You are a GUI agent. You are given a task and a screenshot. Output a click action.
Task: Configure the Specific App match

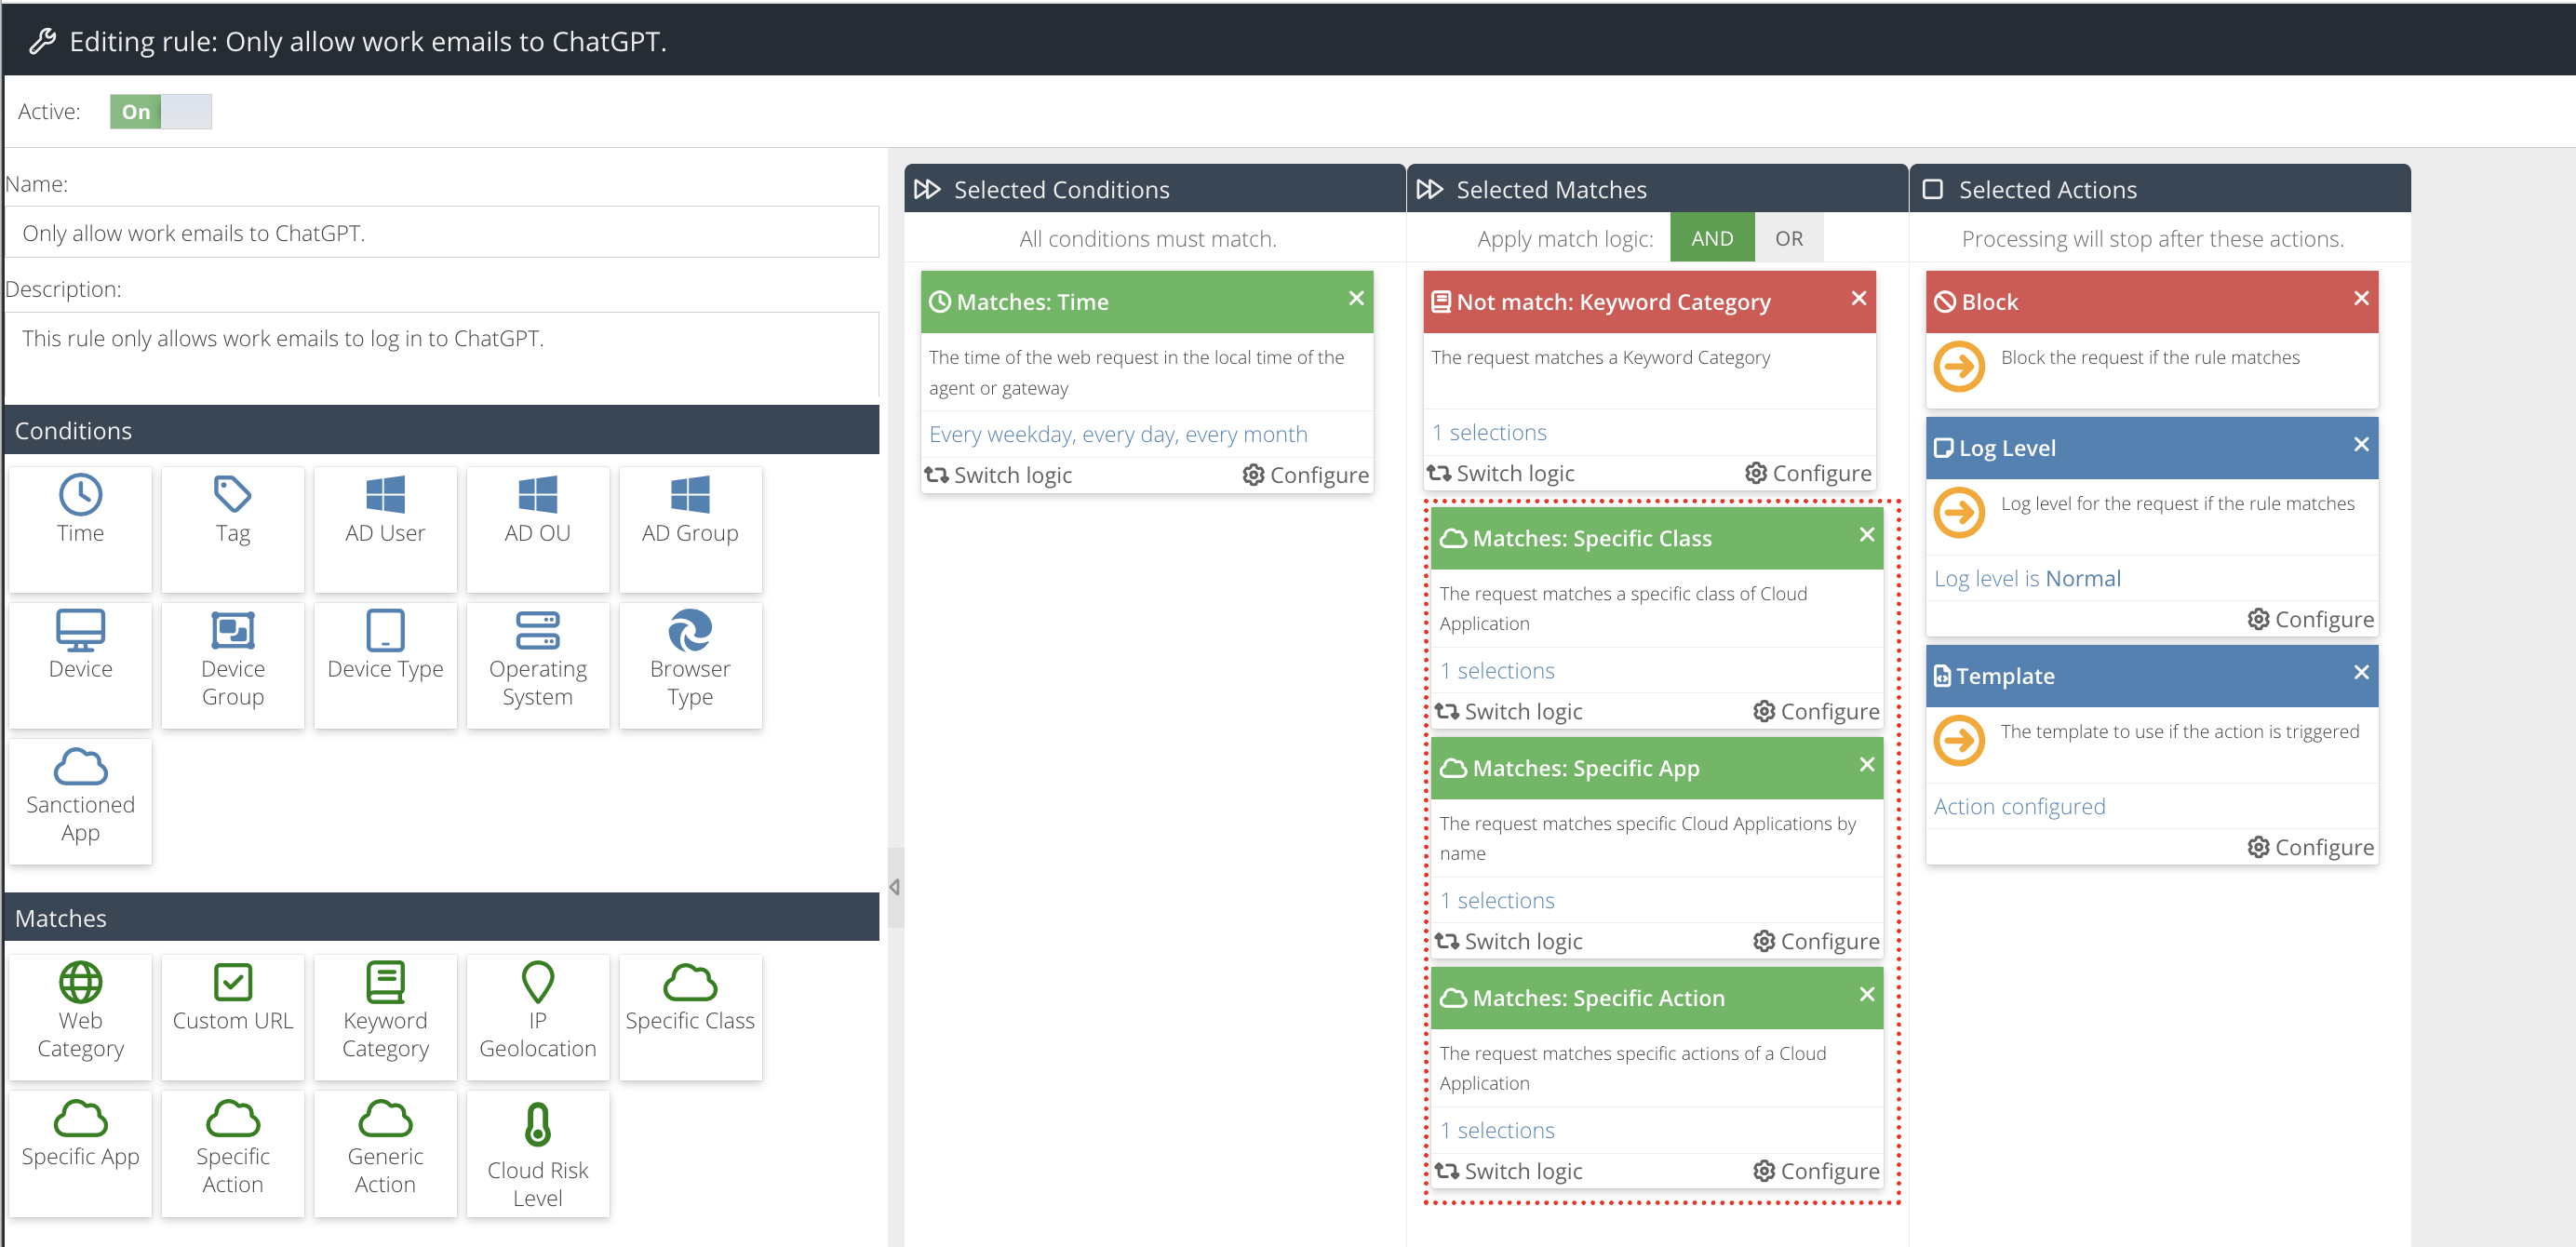(1817, 941)
